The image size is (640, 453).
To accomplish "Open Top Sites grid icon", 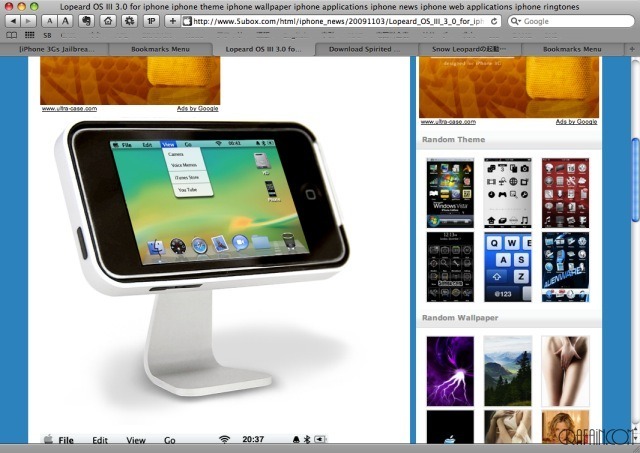I will (x=29, y=35).
